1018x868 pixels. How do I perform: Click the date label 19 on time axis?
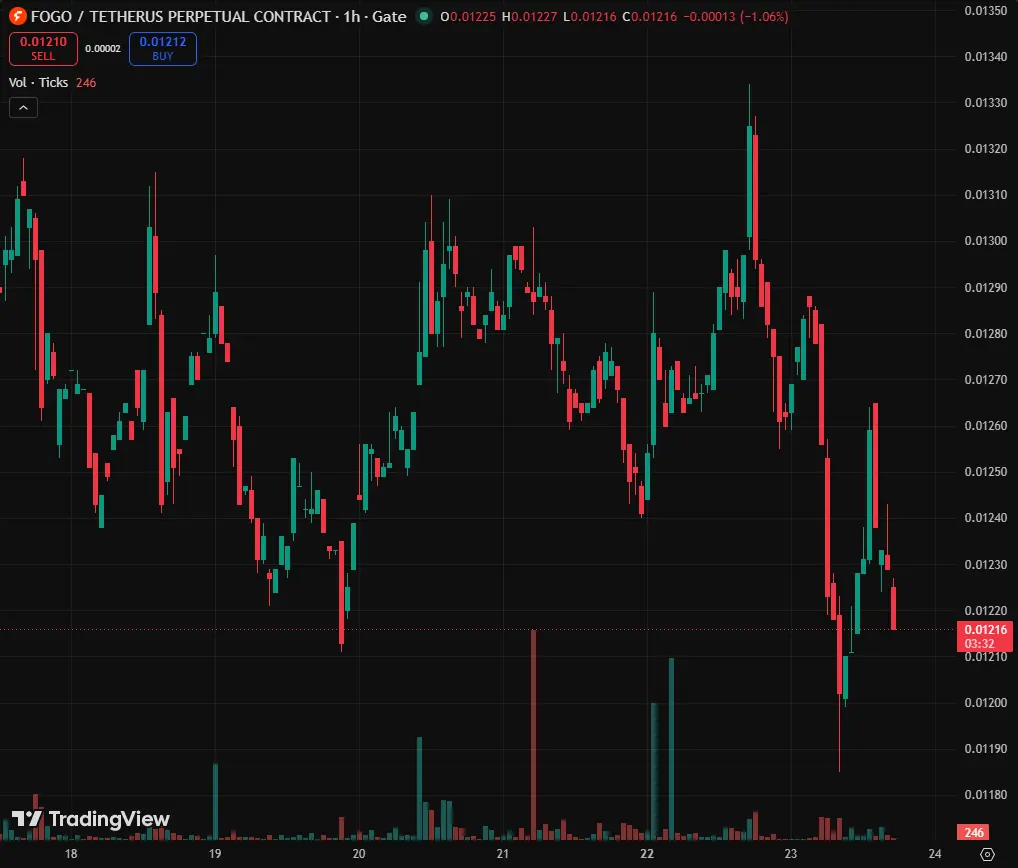point(215,854)
